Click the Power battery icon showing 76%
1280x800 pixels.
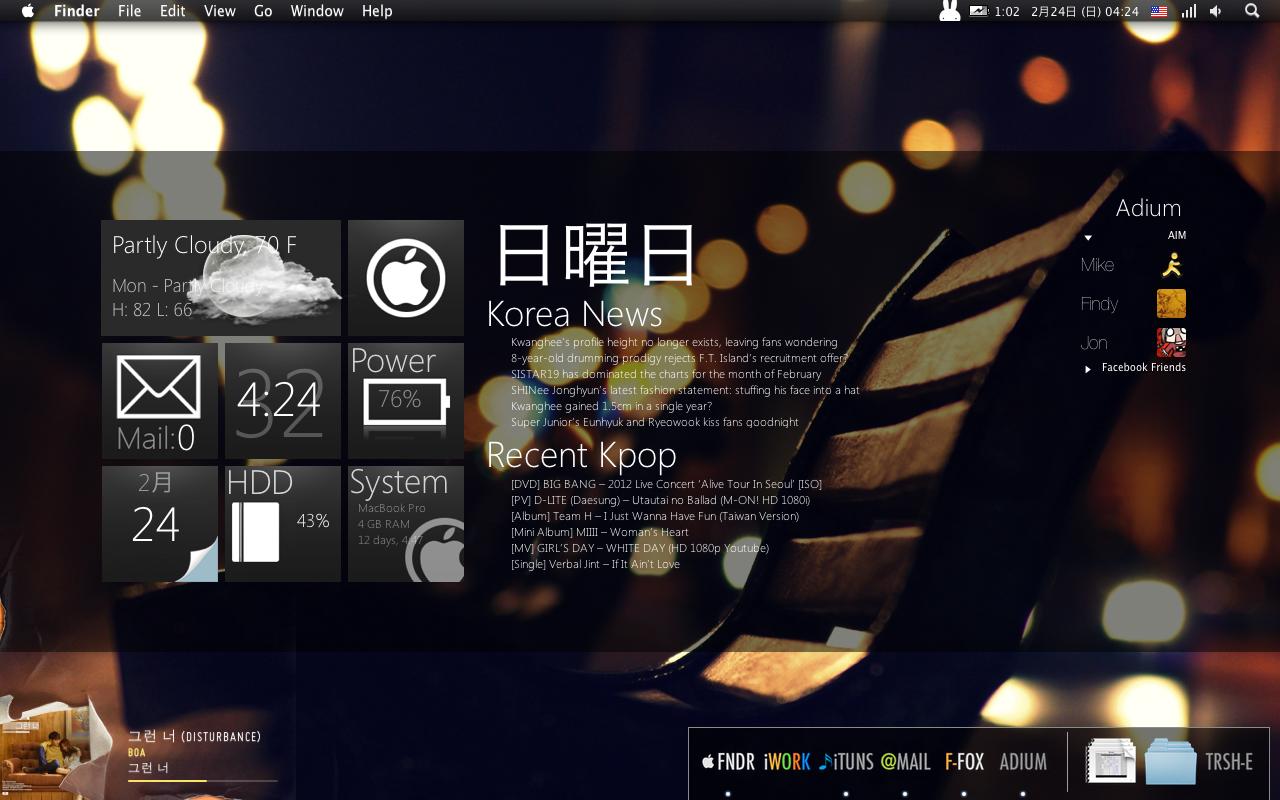[x=406, y=404]
